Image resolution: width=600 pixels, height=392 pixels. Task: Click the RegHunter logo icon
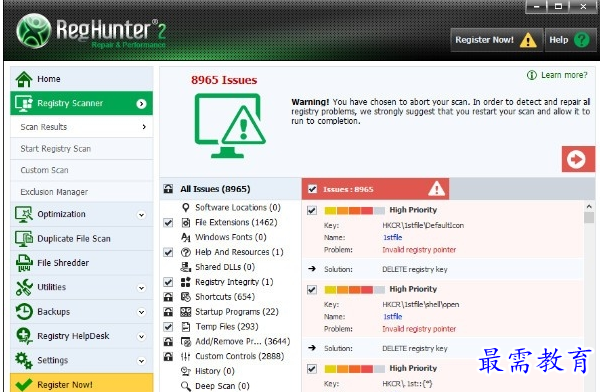pos(34,31)
